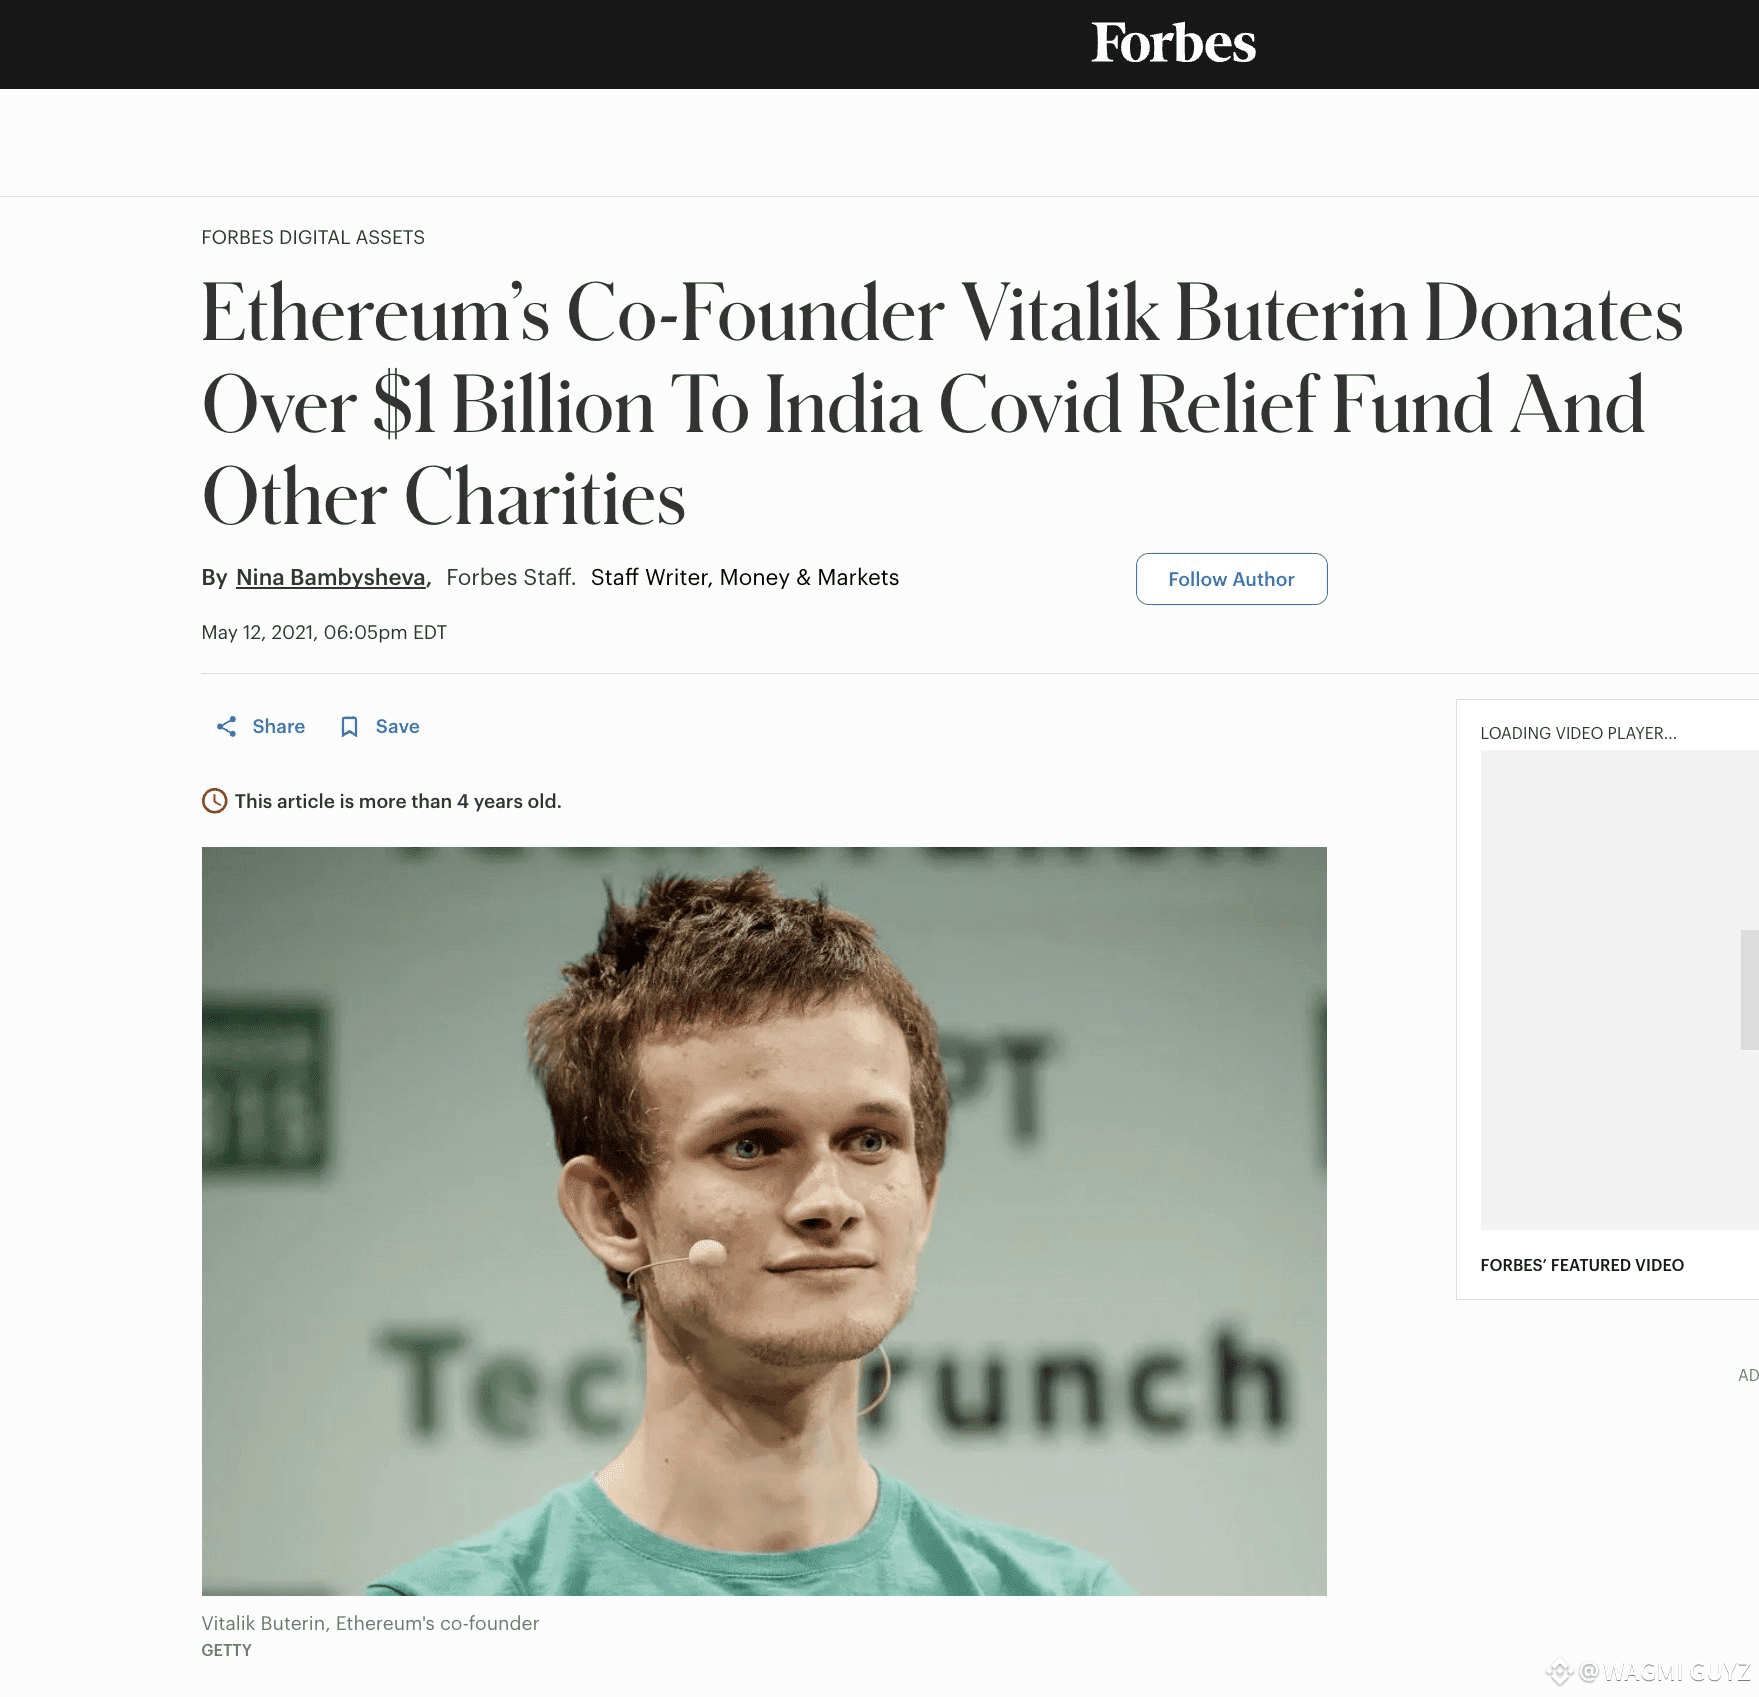Click the clock icon beside article age notice
This screenshot has height=1697, width=1759.
pos(214,801)
